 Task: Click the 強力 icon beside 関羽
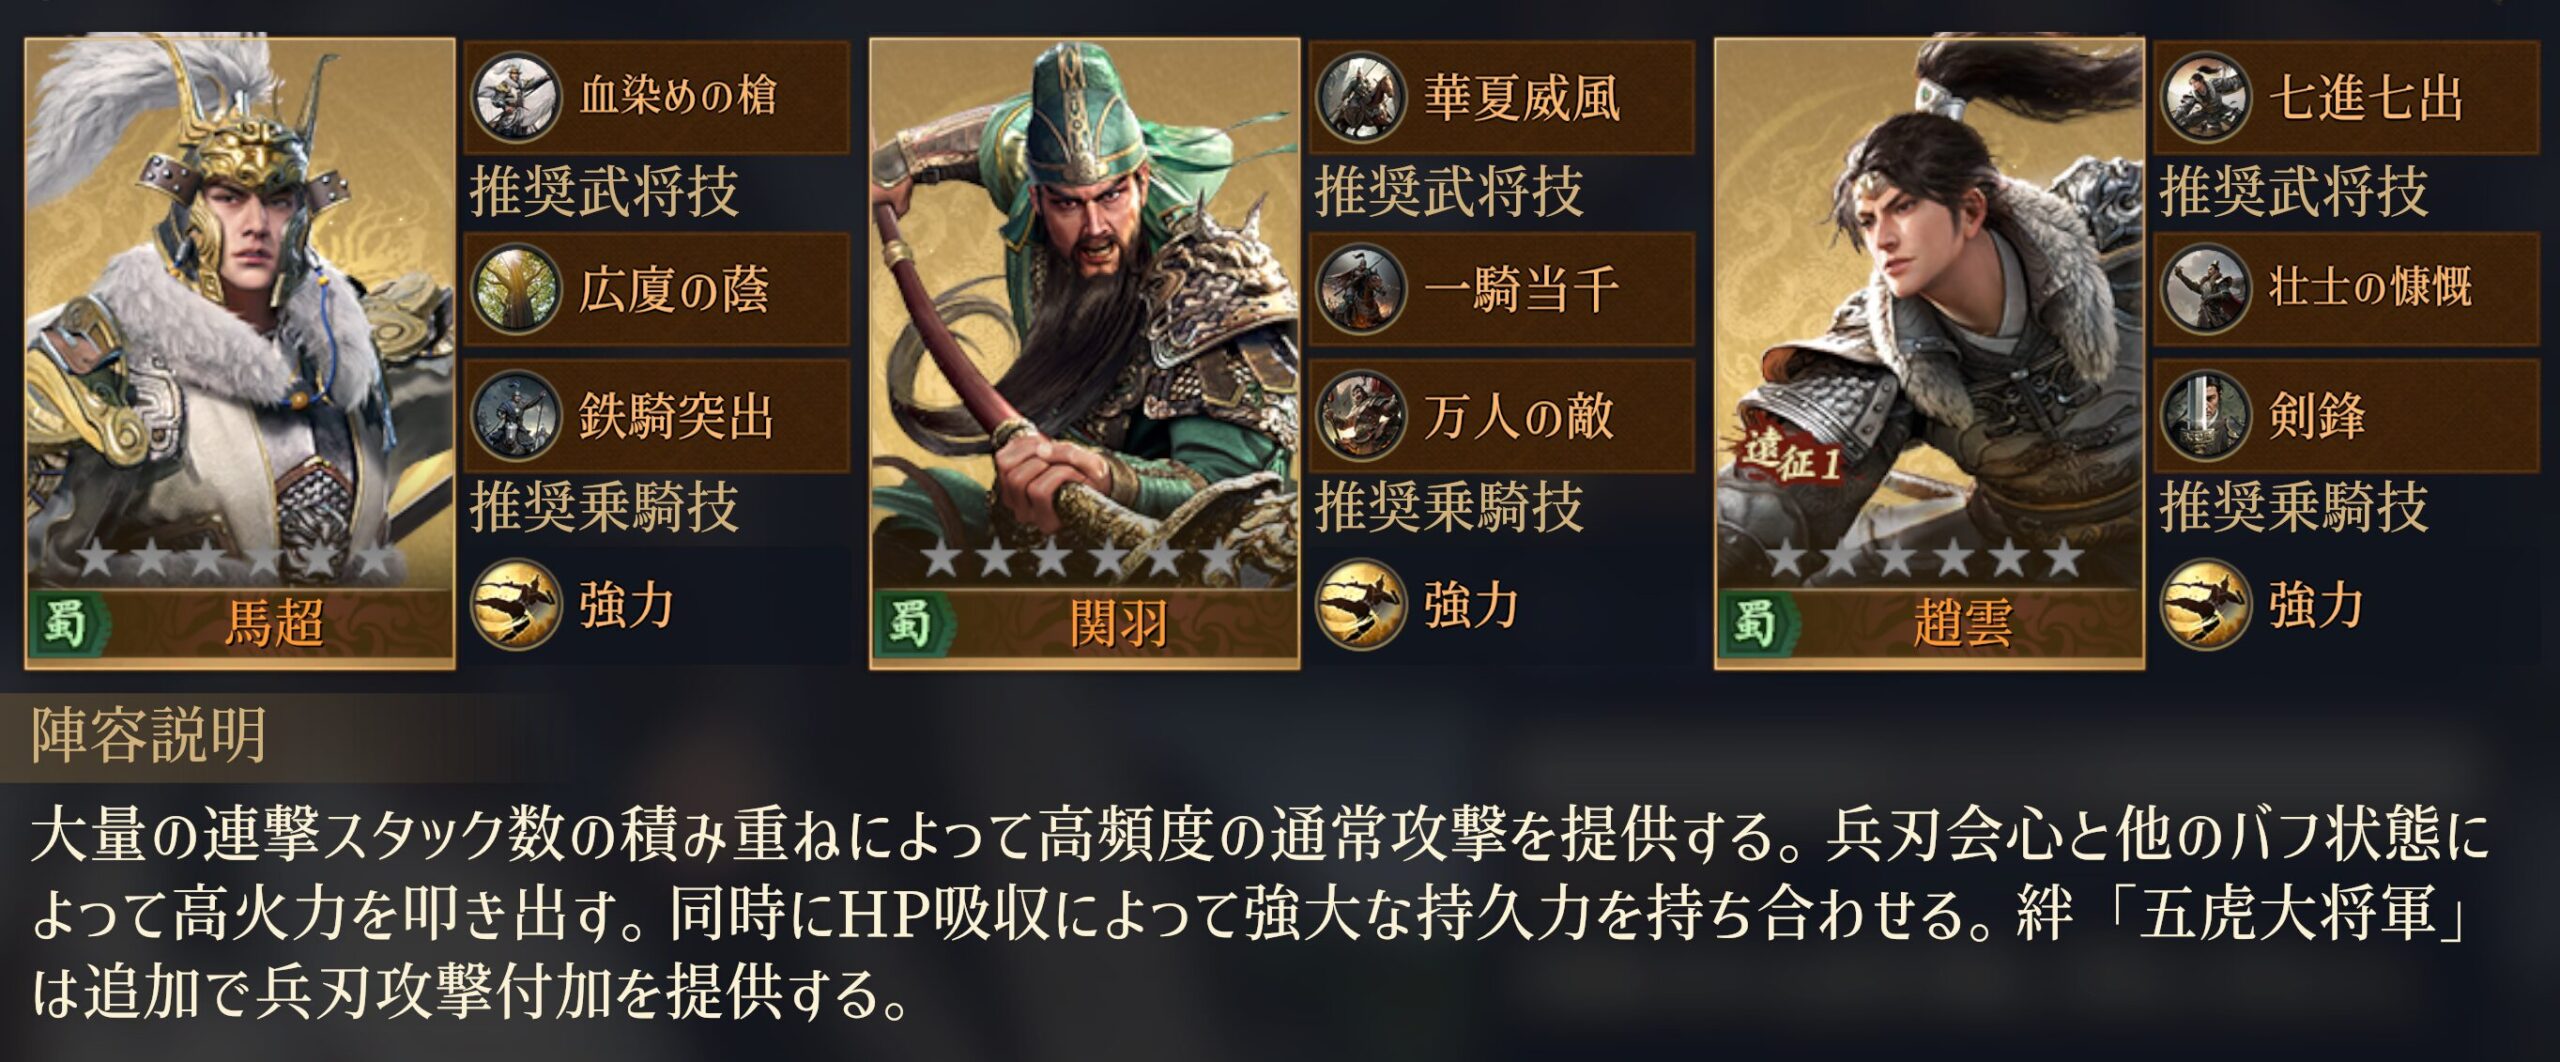(1360, 604)
